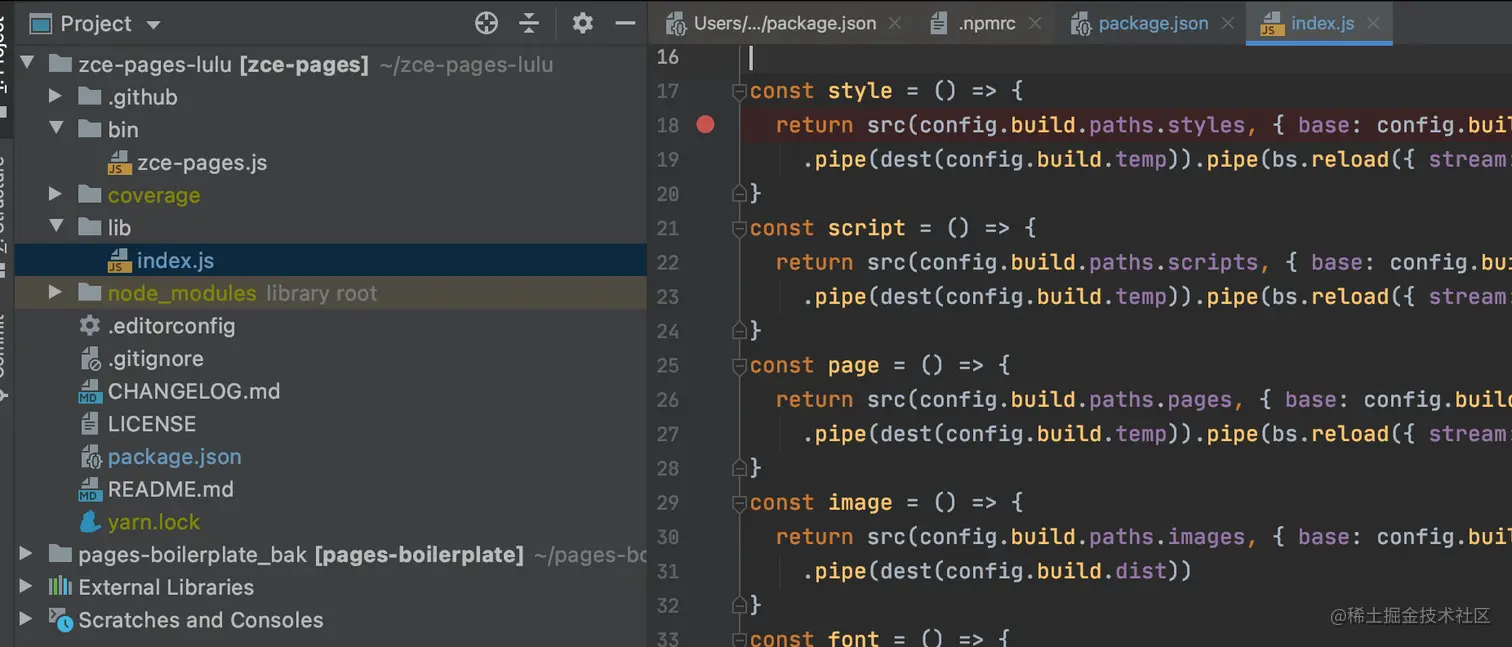Click the locate/select opened file crosshair icon

pos(486,23)
